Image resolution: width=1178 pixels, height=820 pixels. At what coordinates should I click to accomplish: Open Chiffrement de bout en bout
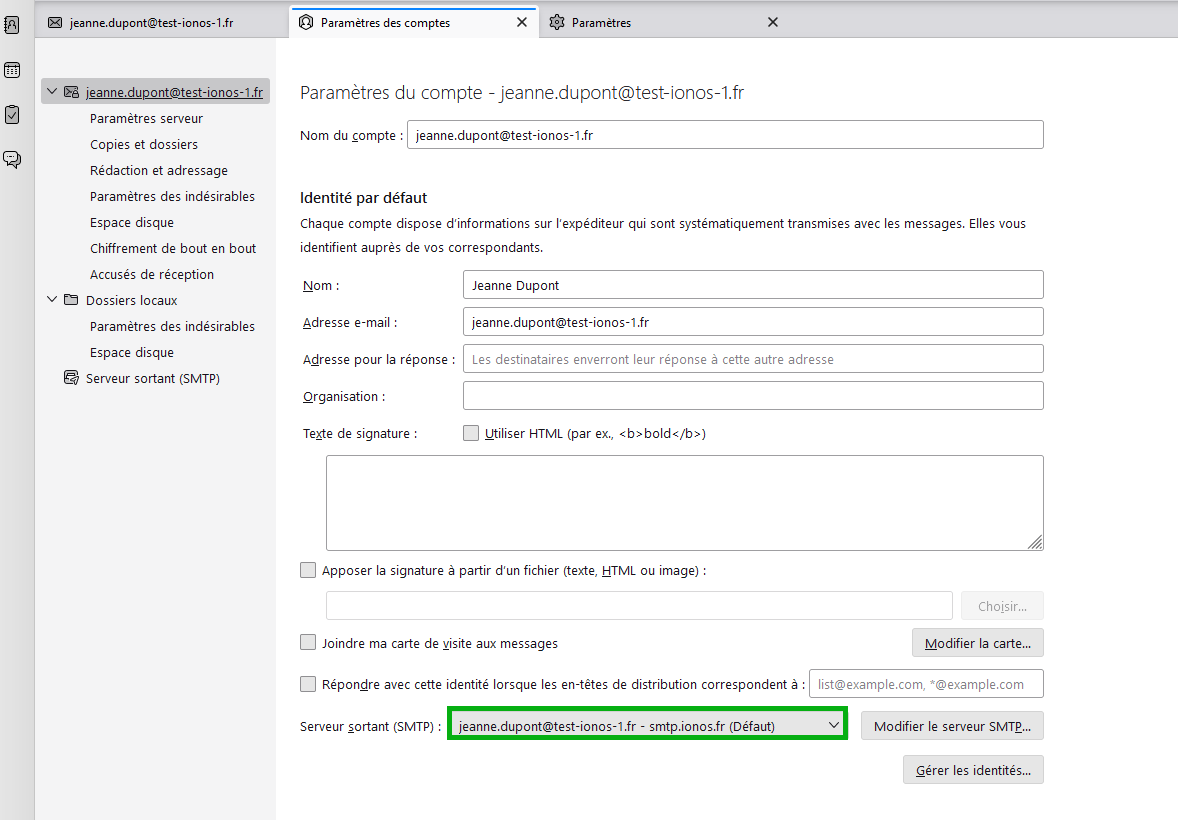(x=173, y=248)
